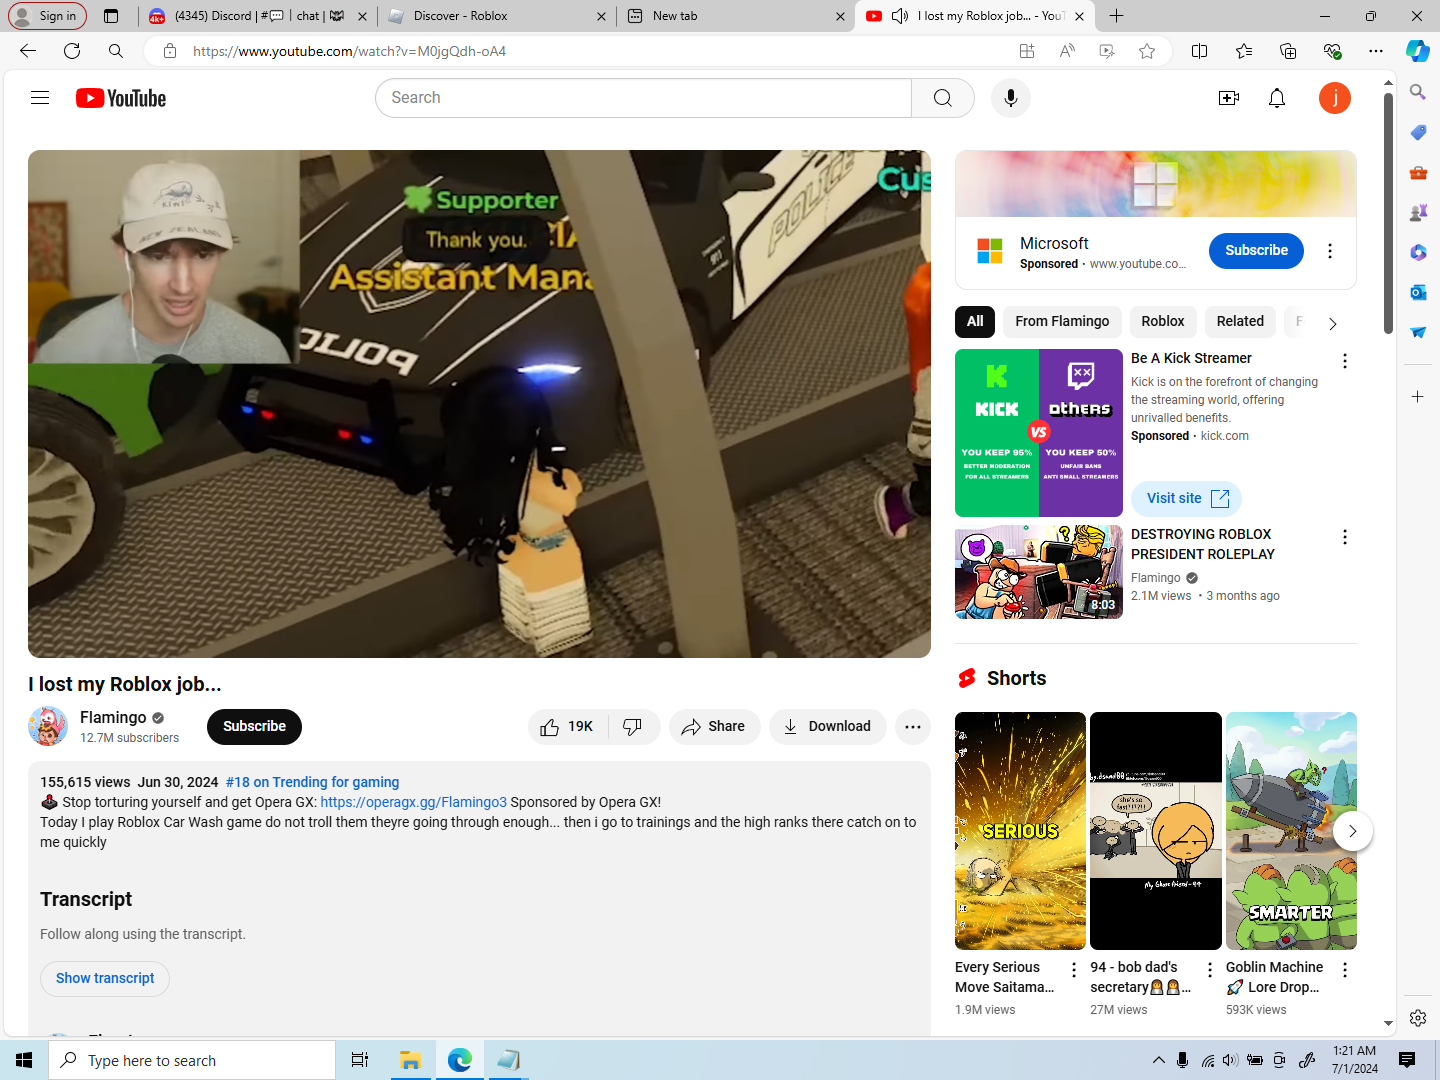
Task: Switch to the Discord browser tab
Action: [x=256, y=16]
